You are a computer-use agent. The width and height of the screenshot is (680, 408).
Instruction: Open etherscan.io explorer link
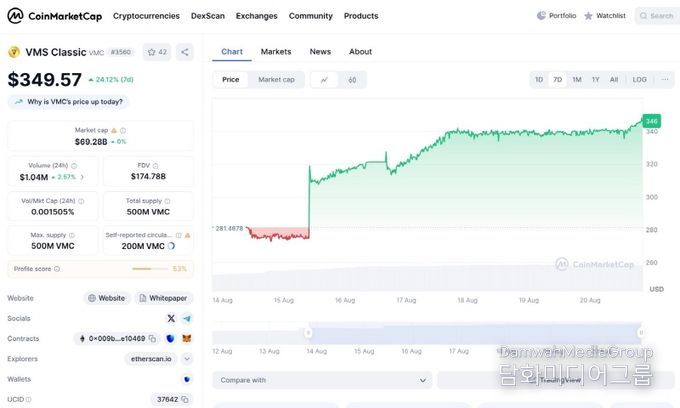coord(151,359)
